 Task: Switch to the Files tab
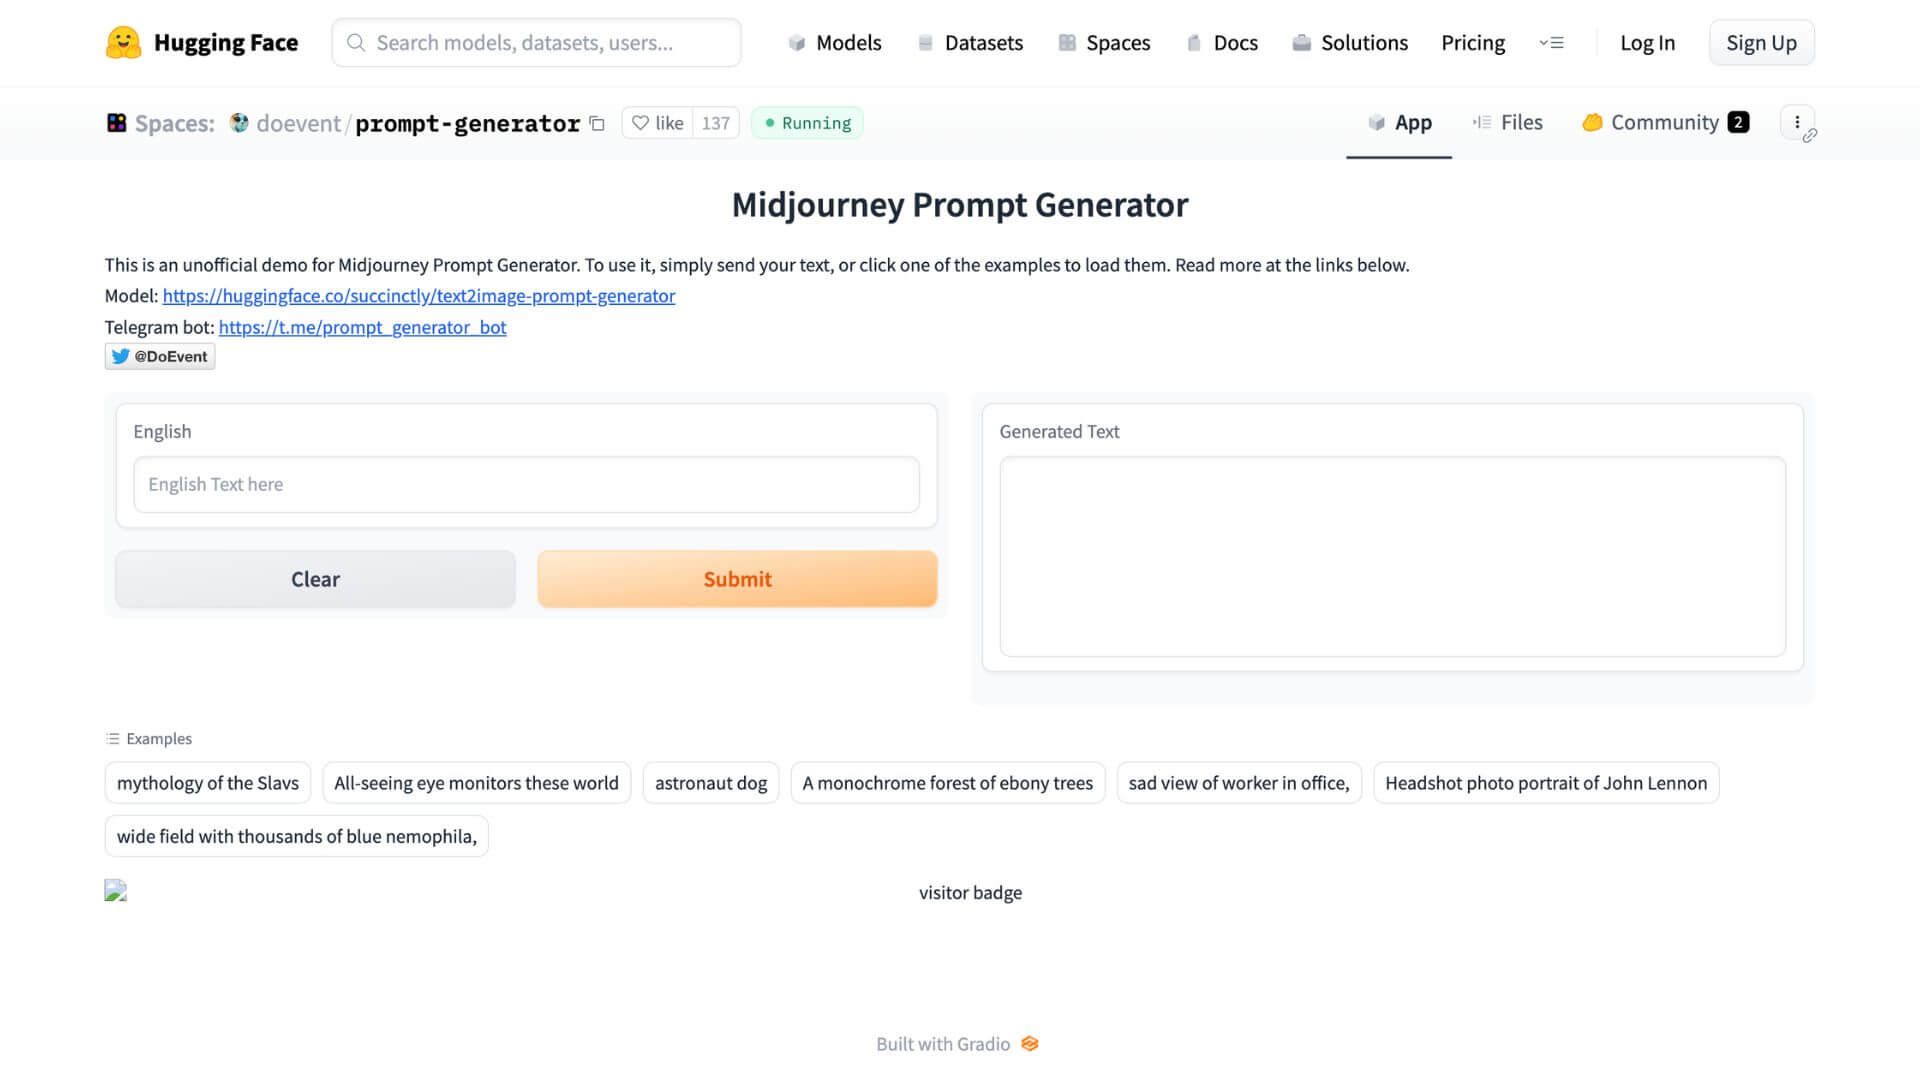click(1507, 122)
